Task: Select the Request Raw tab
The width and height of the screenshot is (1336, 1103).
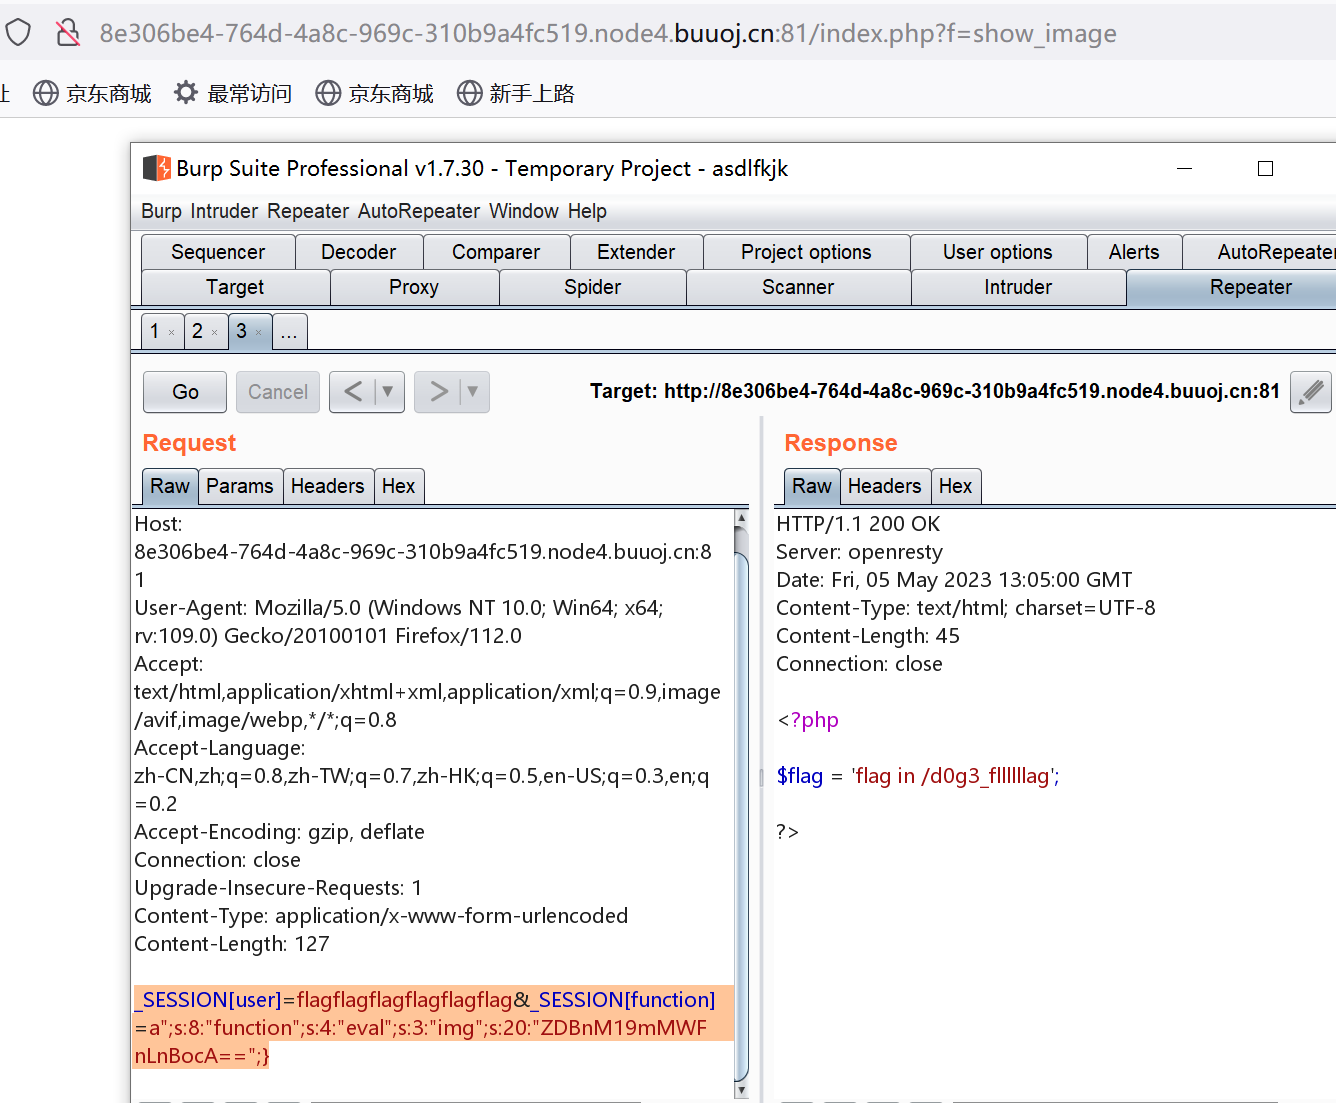Action: point(170,486)
